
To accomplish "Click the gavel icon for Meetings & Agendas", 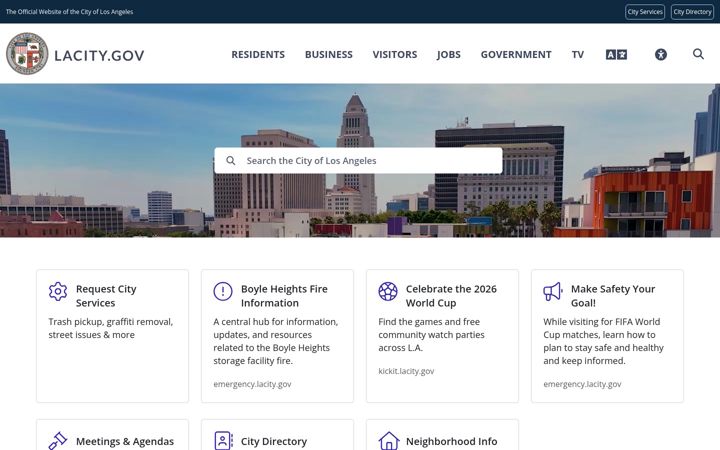I will click(58, 441).
